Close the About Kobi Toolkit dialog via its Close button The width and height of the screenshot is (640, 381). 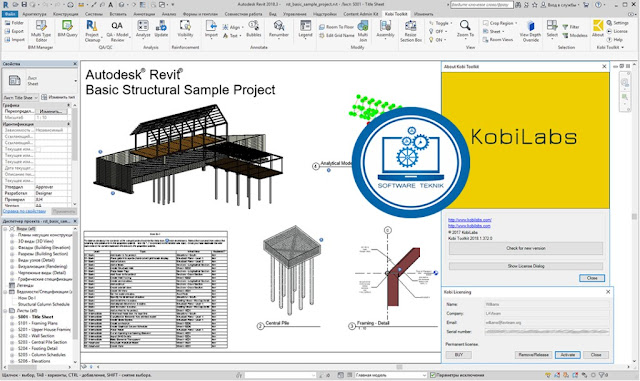click(592, 278)
